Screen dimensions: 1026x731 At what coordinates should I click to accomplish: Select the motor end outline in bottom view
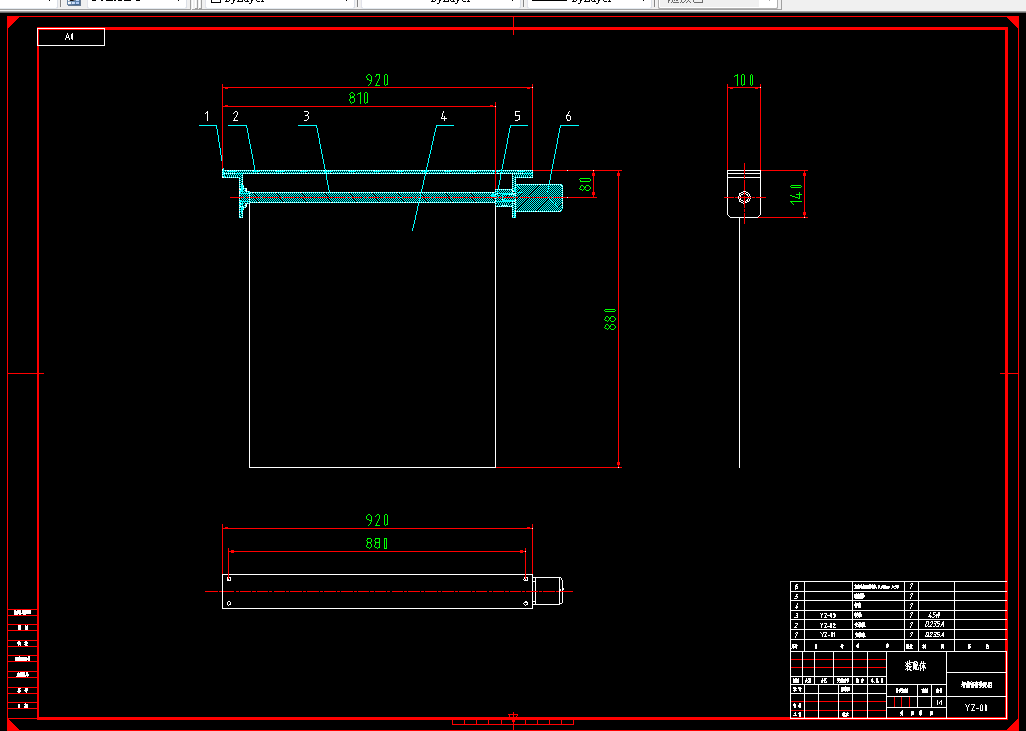click(548, 591)
